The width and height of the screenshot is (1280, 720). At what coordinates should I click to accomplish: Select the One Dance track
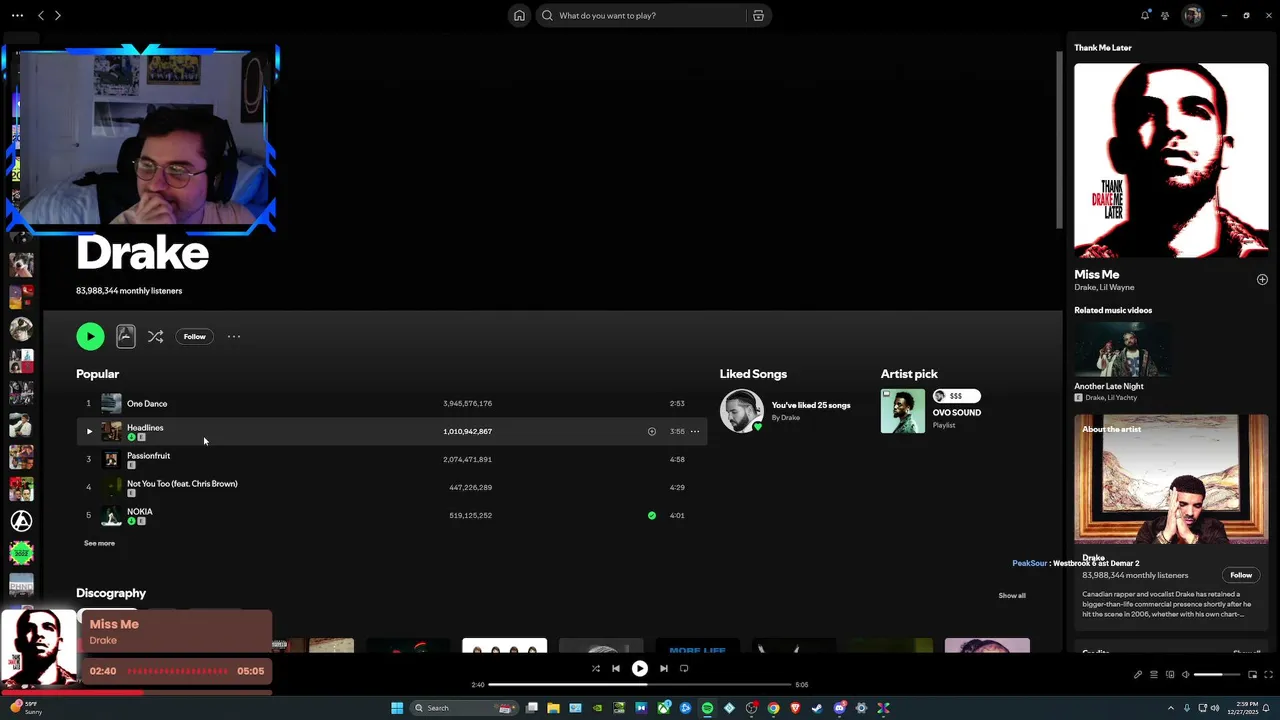coord(147,403)
